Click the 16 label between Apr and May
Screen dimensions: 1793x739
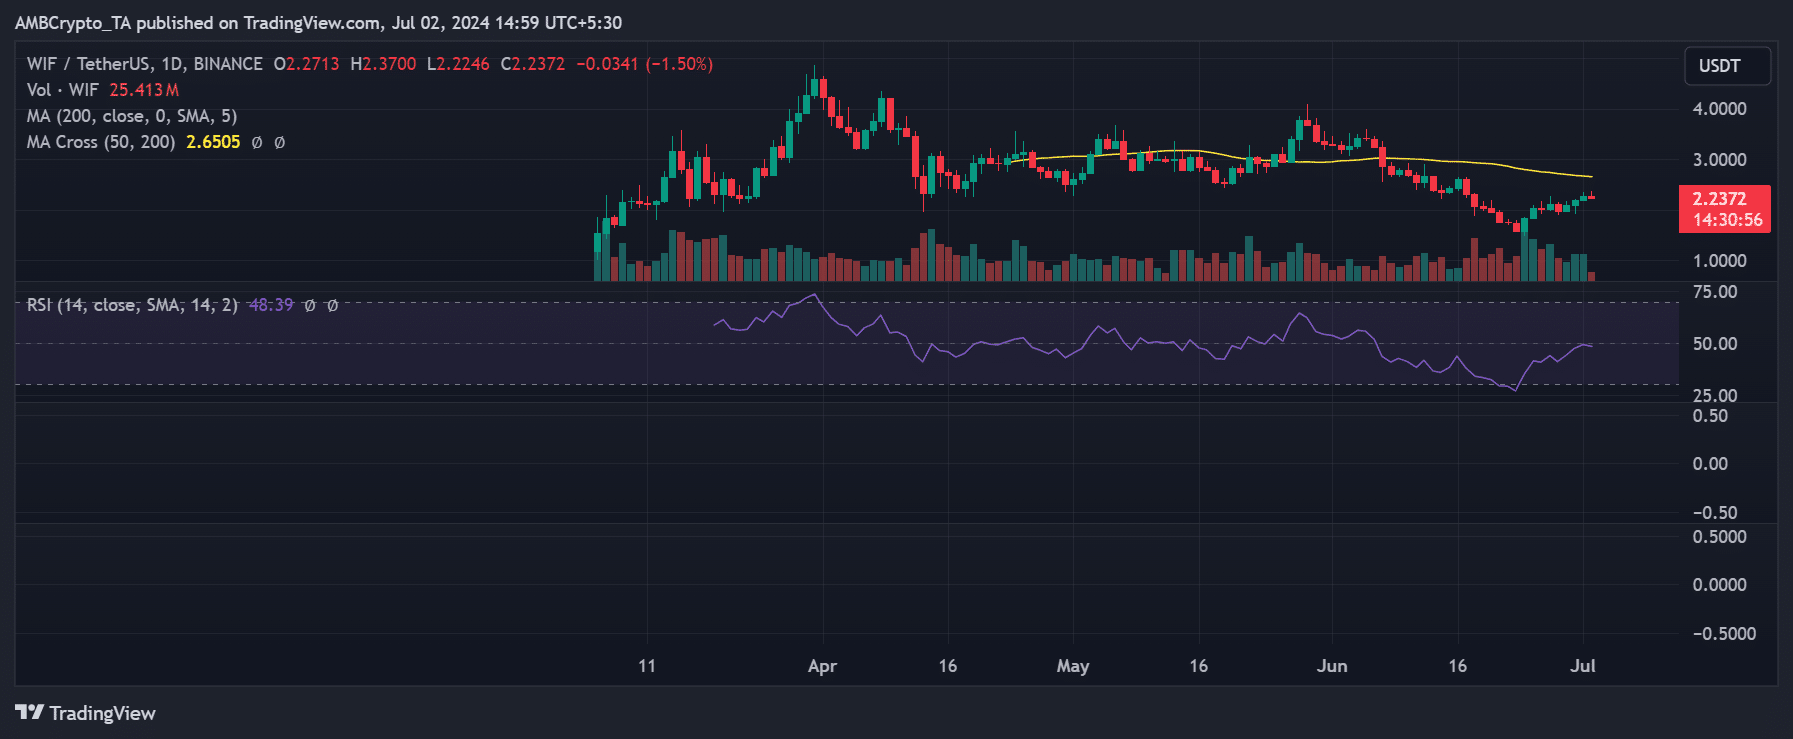tap(948, 666)
